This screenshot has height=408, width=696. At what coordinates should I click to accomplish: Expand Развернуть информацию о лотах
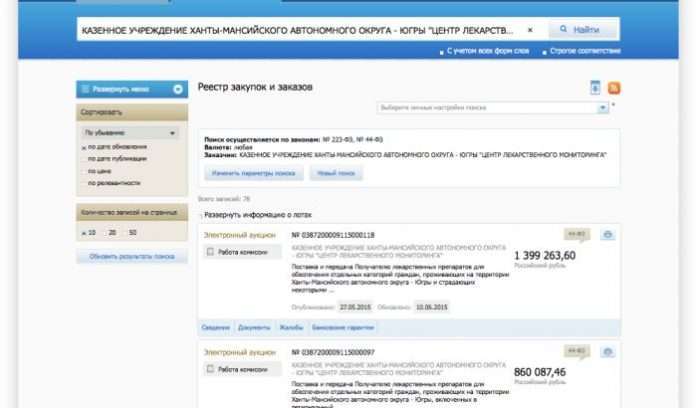257,215
